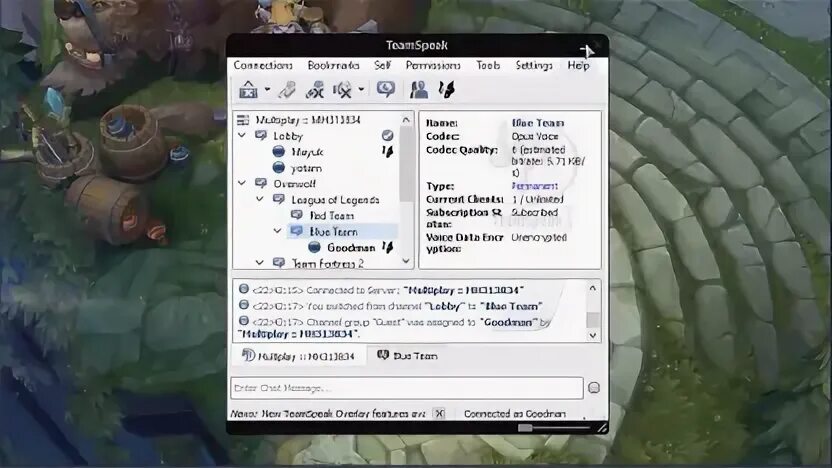
Task: Collapse the Team Fortress 2 channel
Action: click(x=259, y=262)
